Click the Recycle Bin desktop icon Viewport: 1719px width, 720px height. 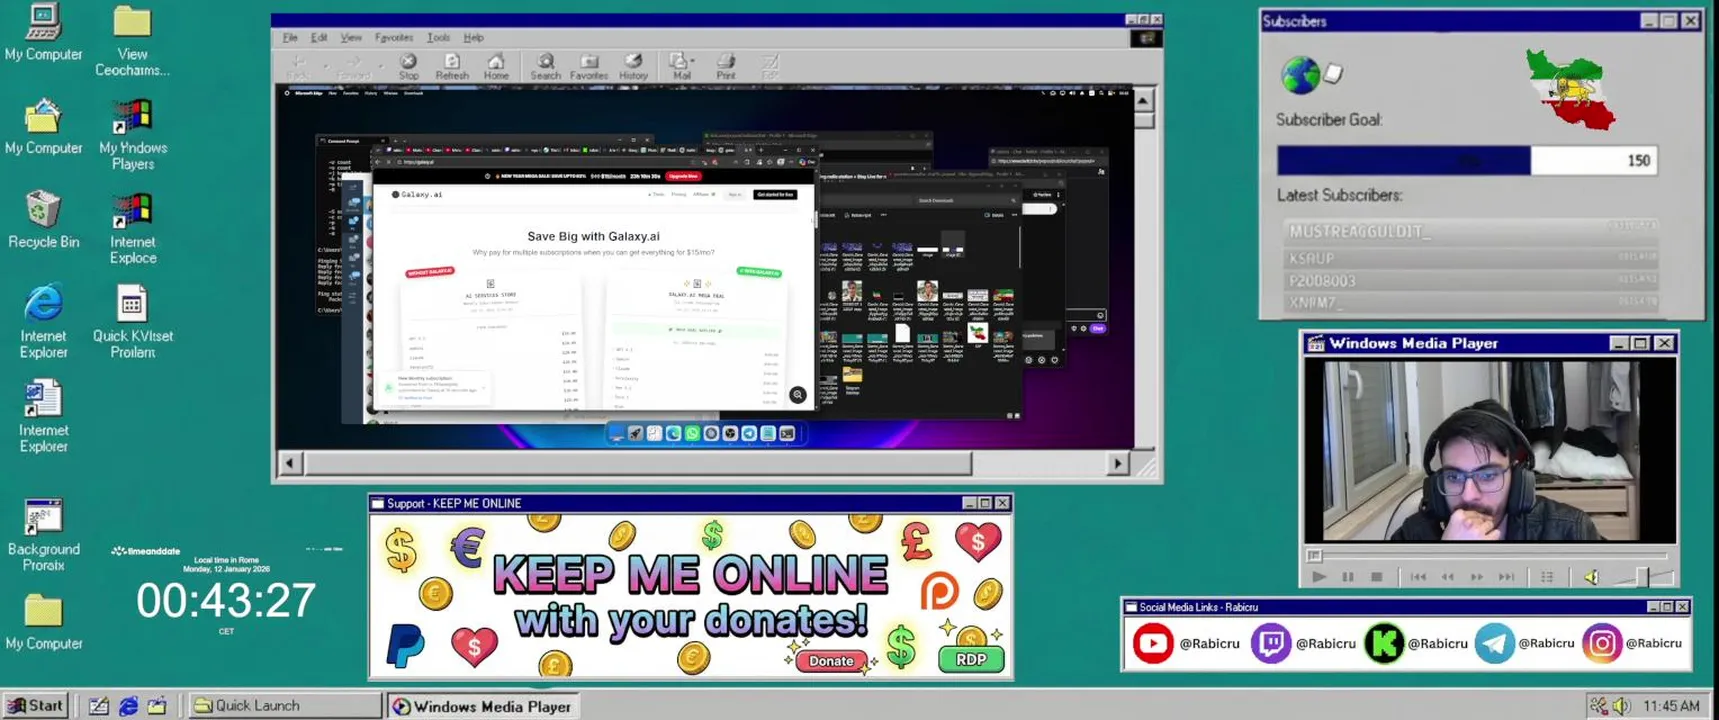click(43, 220)
